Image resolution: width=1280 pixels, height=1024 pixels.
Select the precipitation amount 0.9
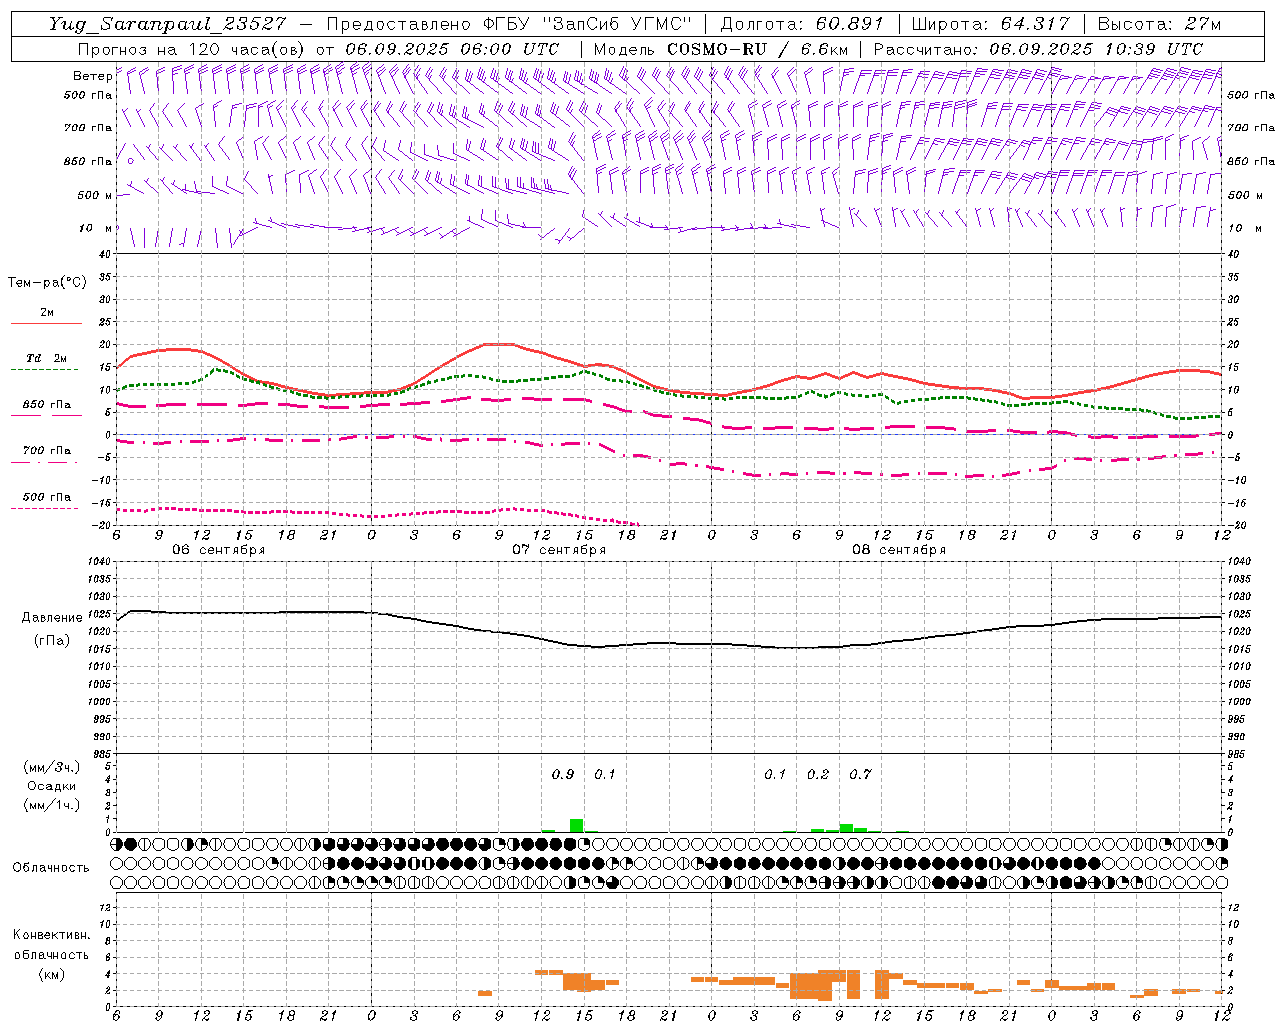pyautogui.click(x=563, y=775)
